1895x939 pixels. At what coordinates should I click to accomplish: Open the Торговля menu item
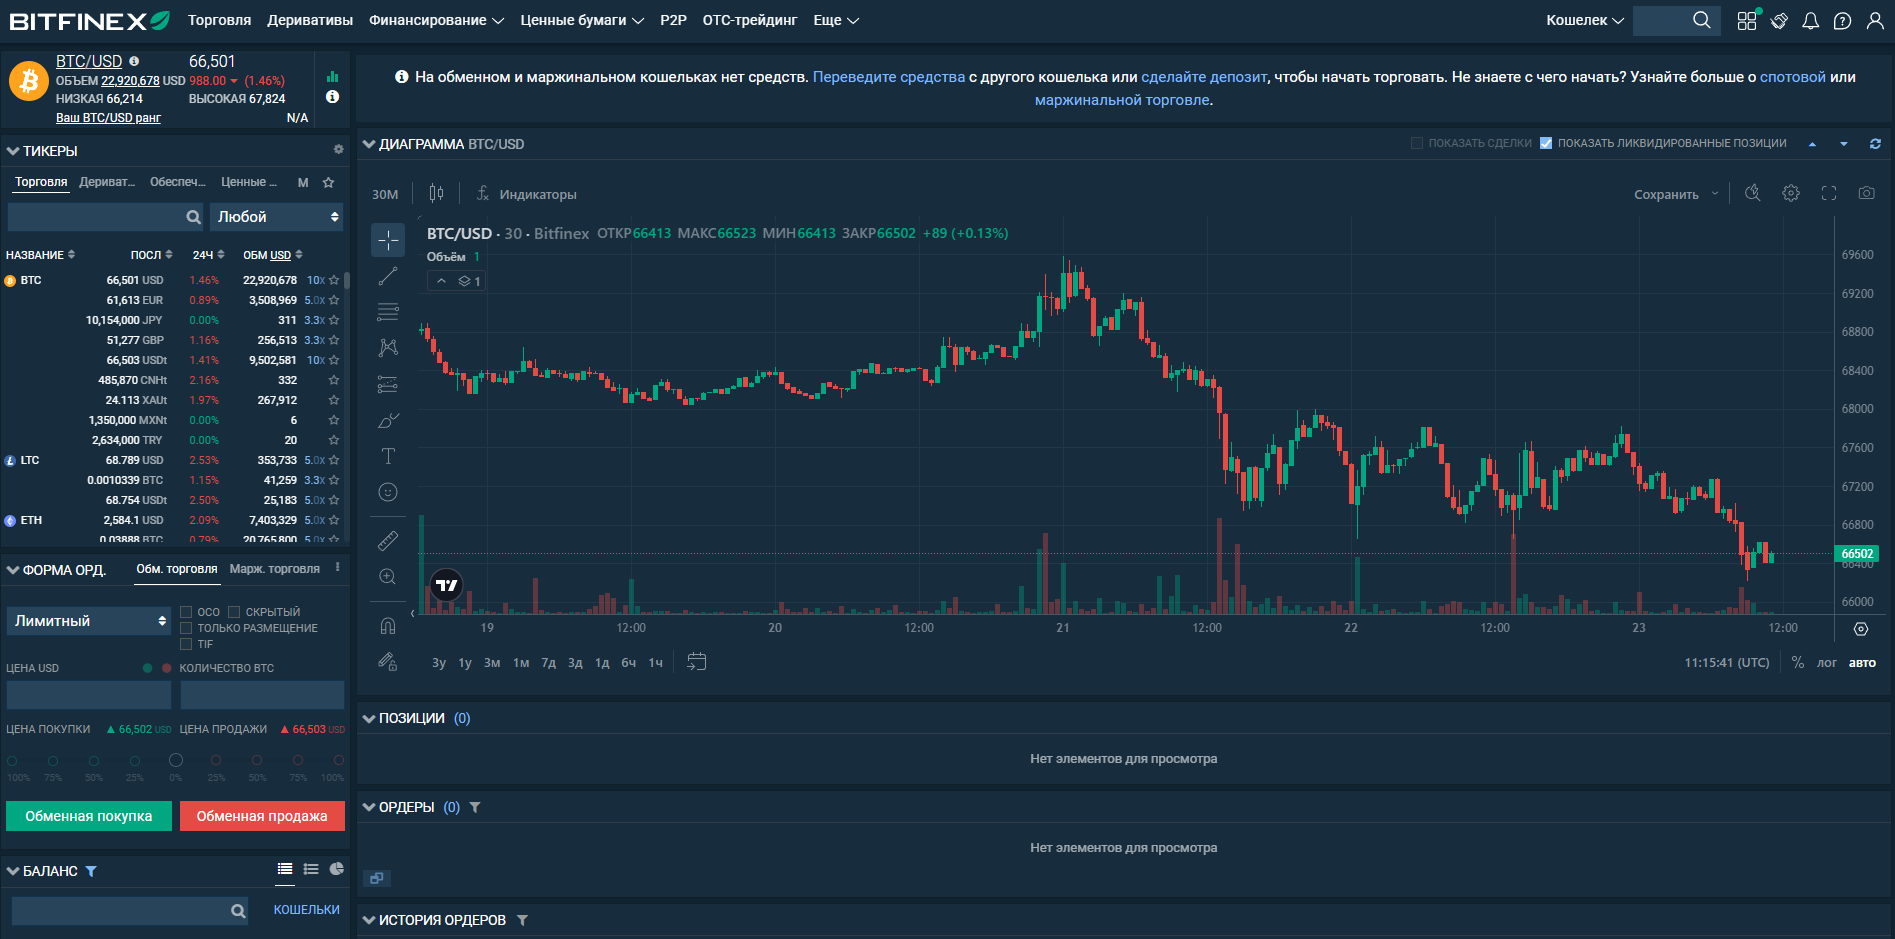[x=220, y=20]
